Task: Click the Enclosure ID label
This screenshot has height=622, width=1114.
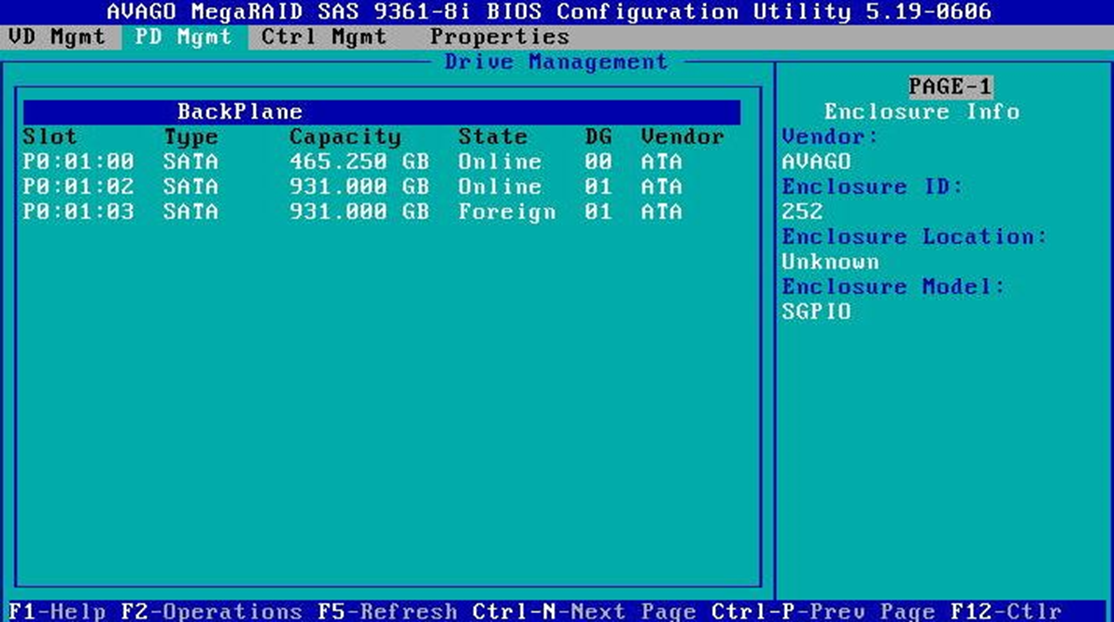Action: tap(872, 186)
